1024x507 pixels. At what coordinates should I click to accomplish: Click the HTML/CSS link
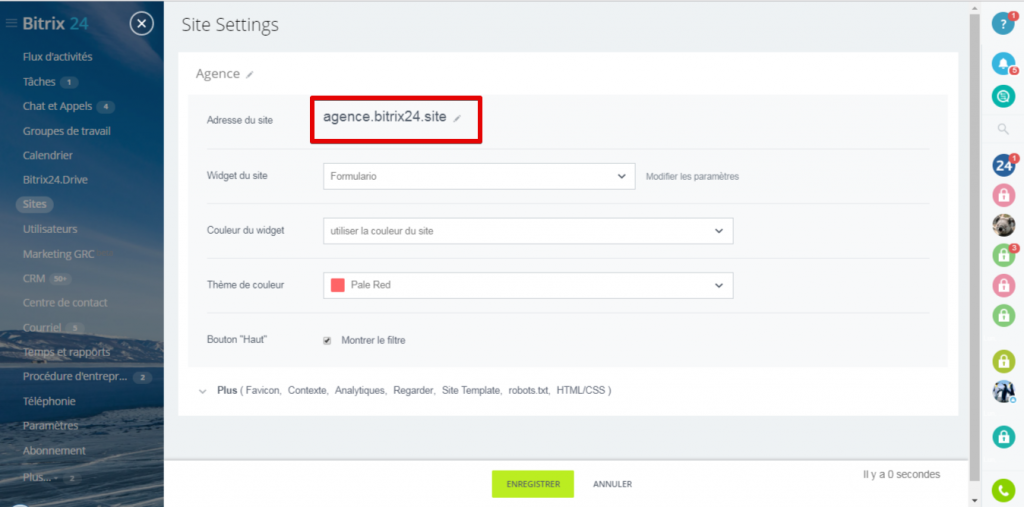click(581, 391)
